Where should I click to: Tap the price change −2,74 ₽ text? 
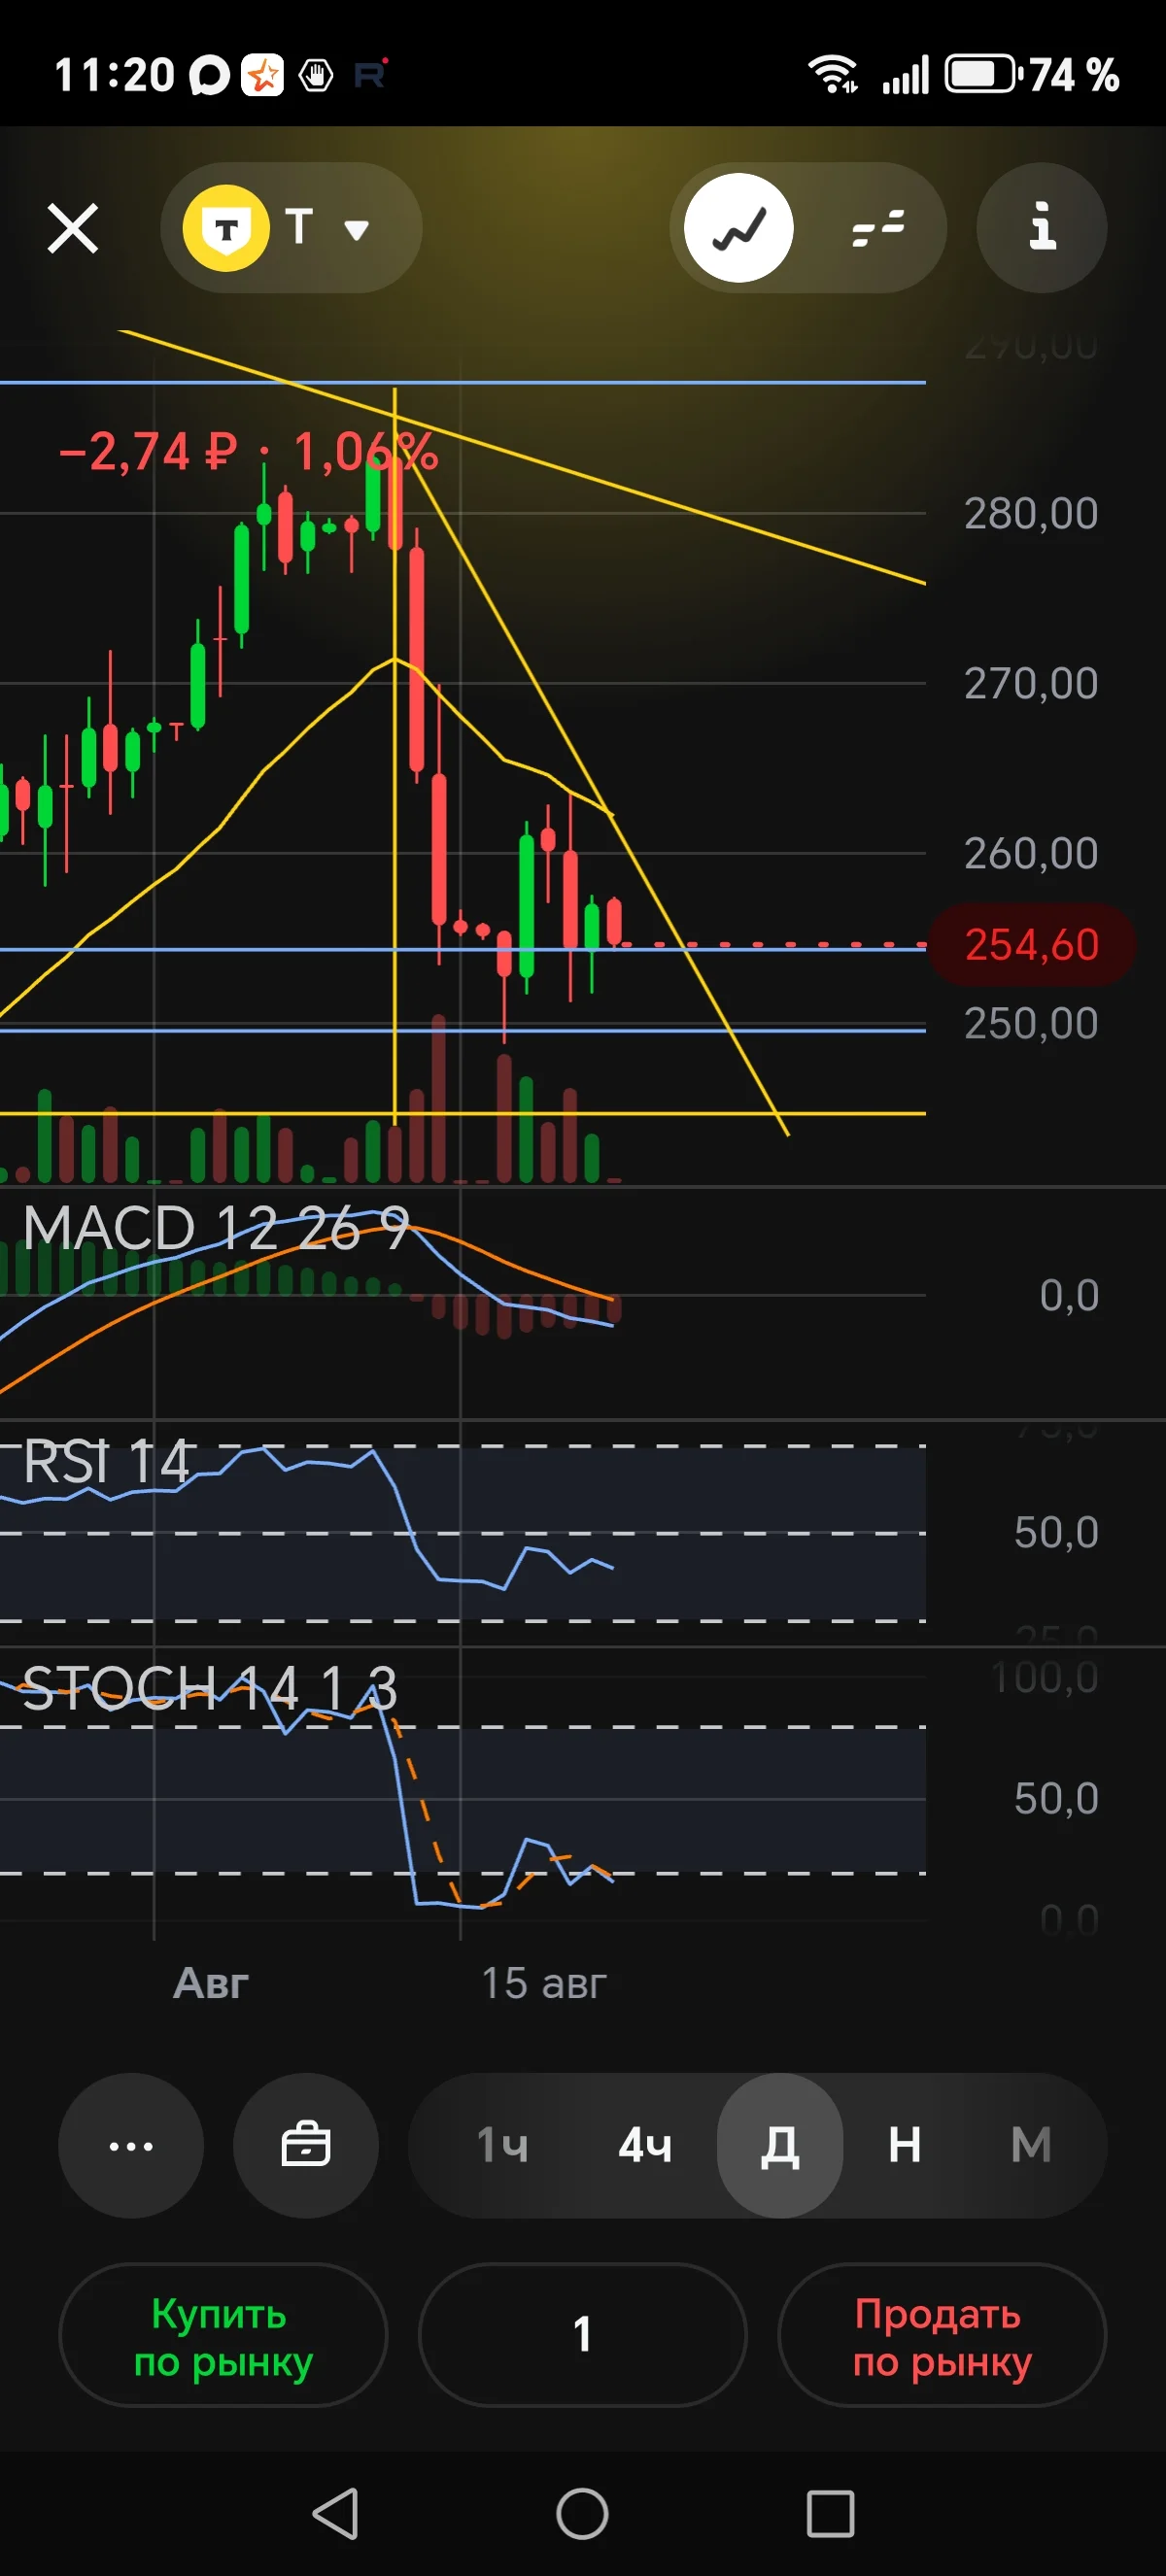tap(148, 452)
